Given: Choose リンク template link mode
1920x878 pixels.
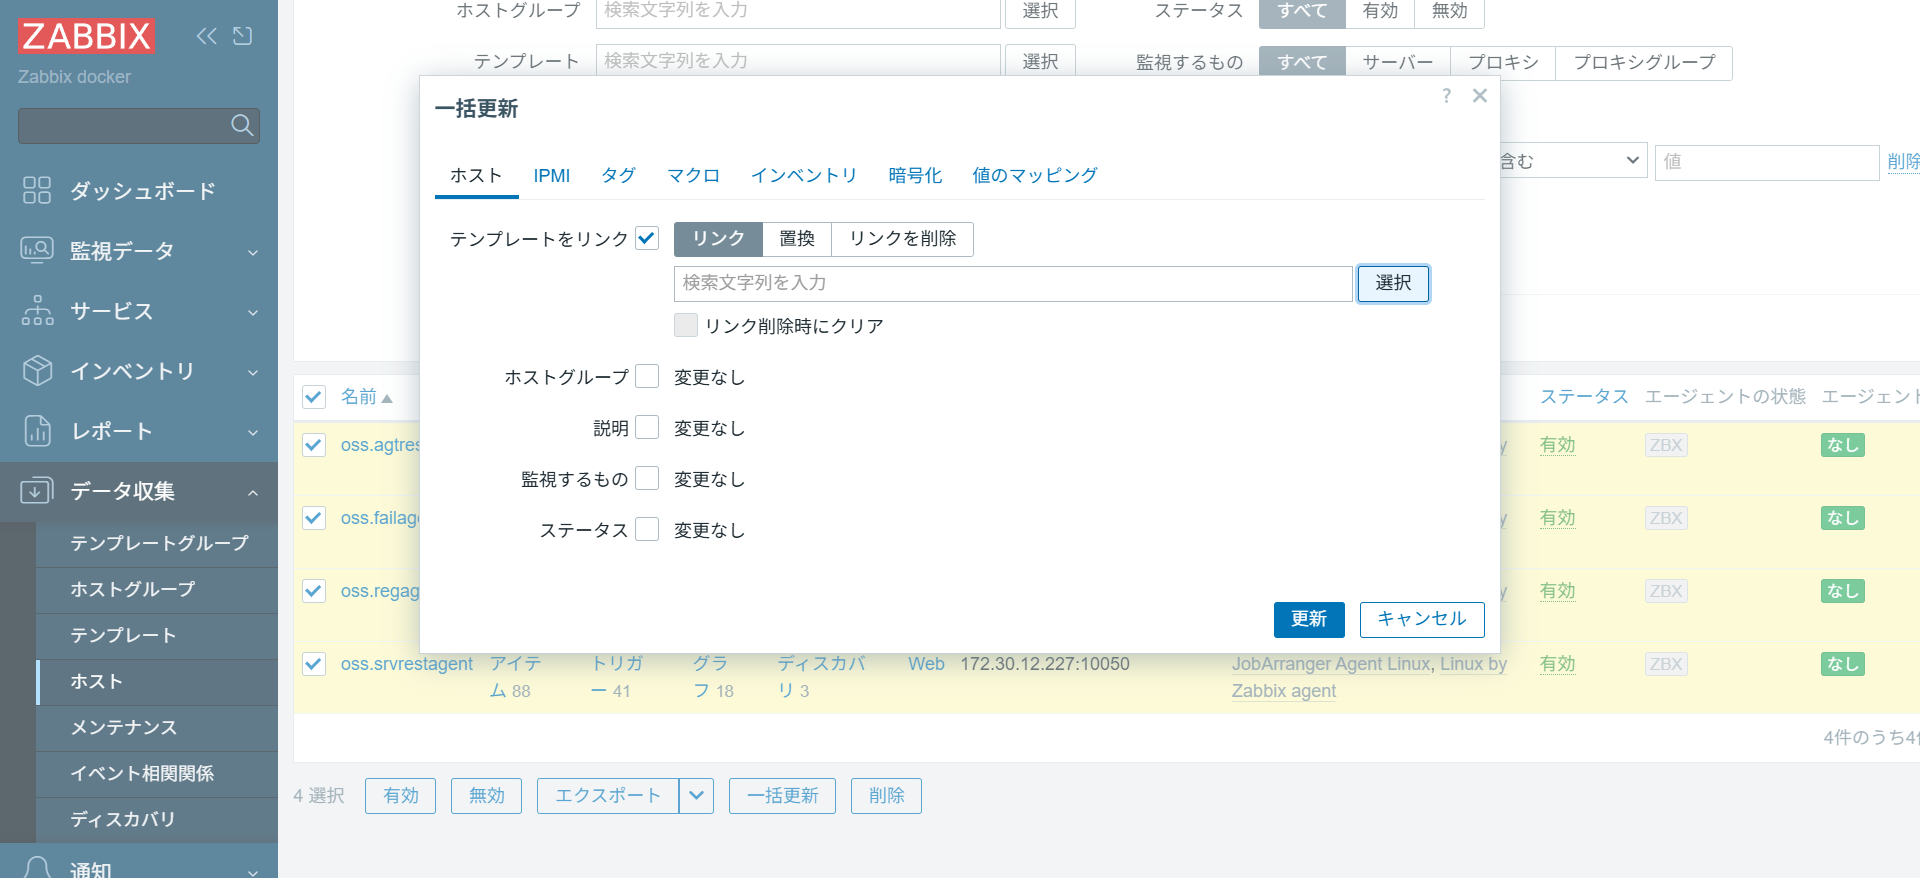Looking at the screenshot, I should [x=718, y=239].
